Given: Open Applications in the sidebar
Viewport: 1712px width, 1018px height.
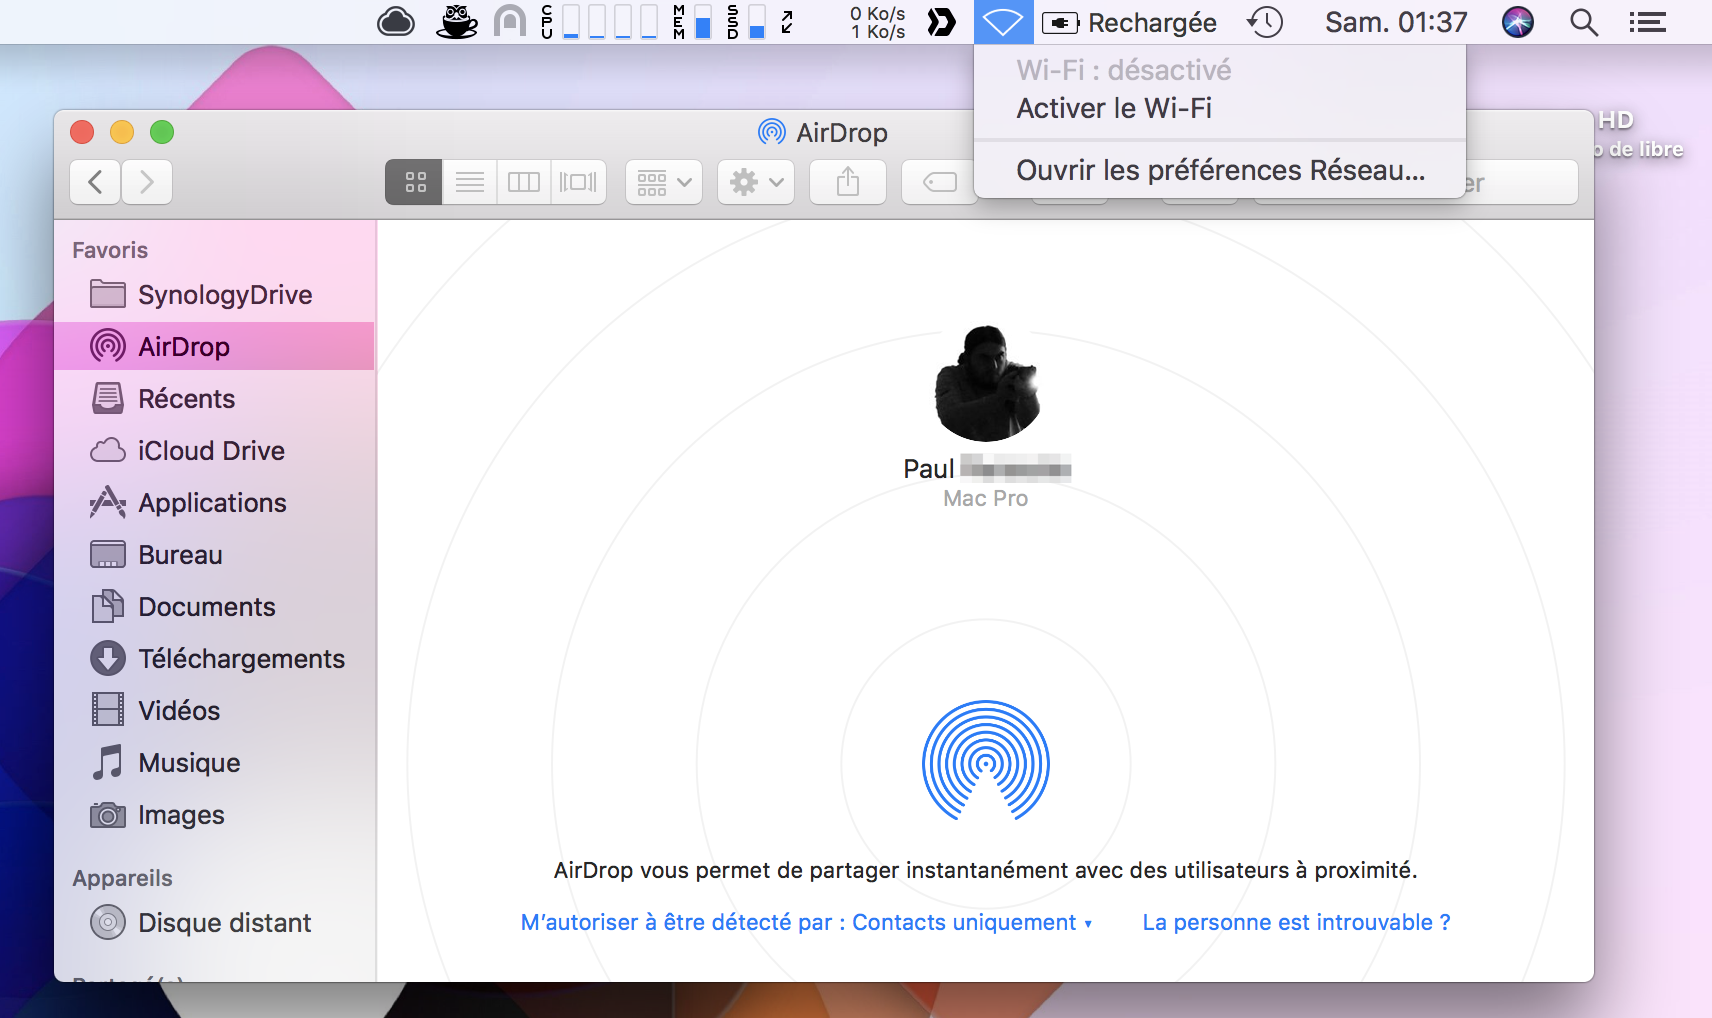Looking at the screenshot, I should pos(214,503).
